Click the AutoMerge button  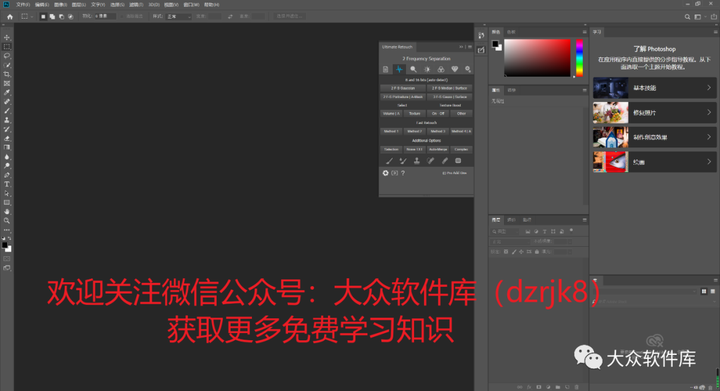[438, 149]
